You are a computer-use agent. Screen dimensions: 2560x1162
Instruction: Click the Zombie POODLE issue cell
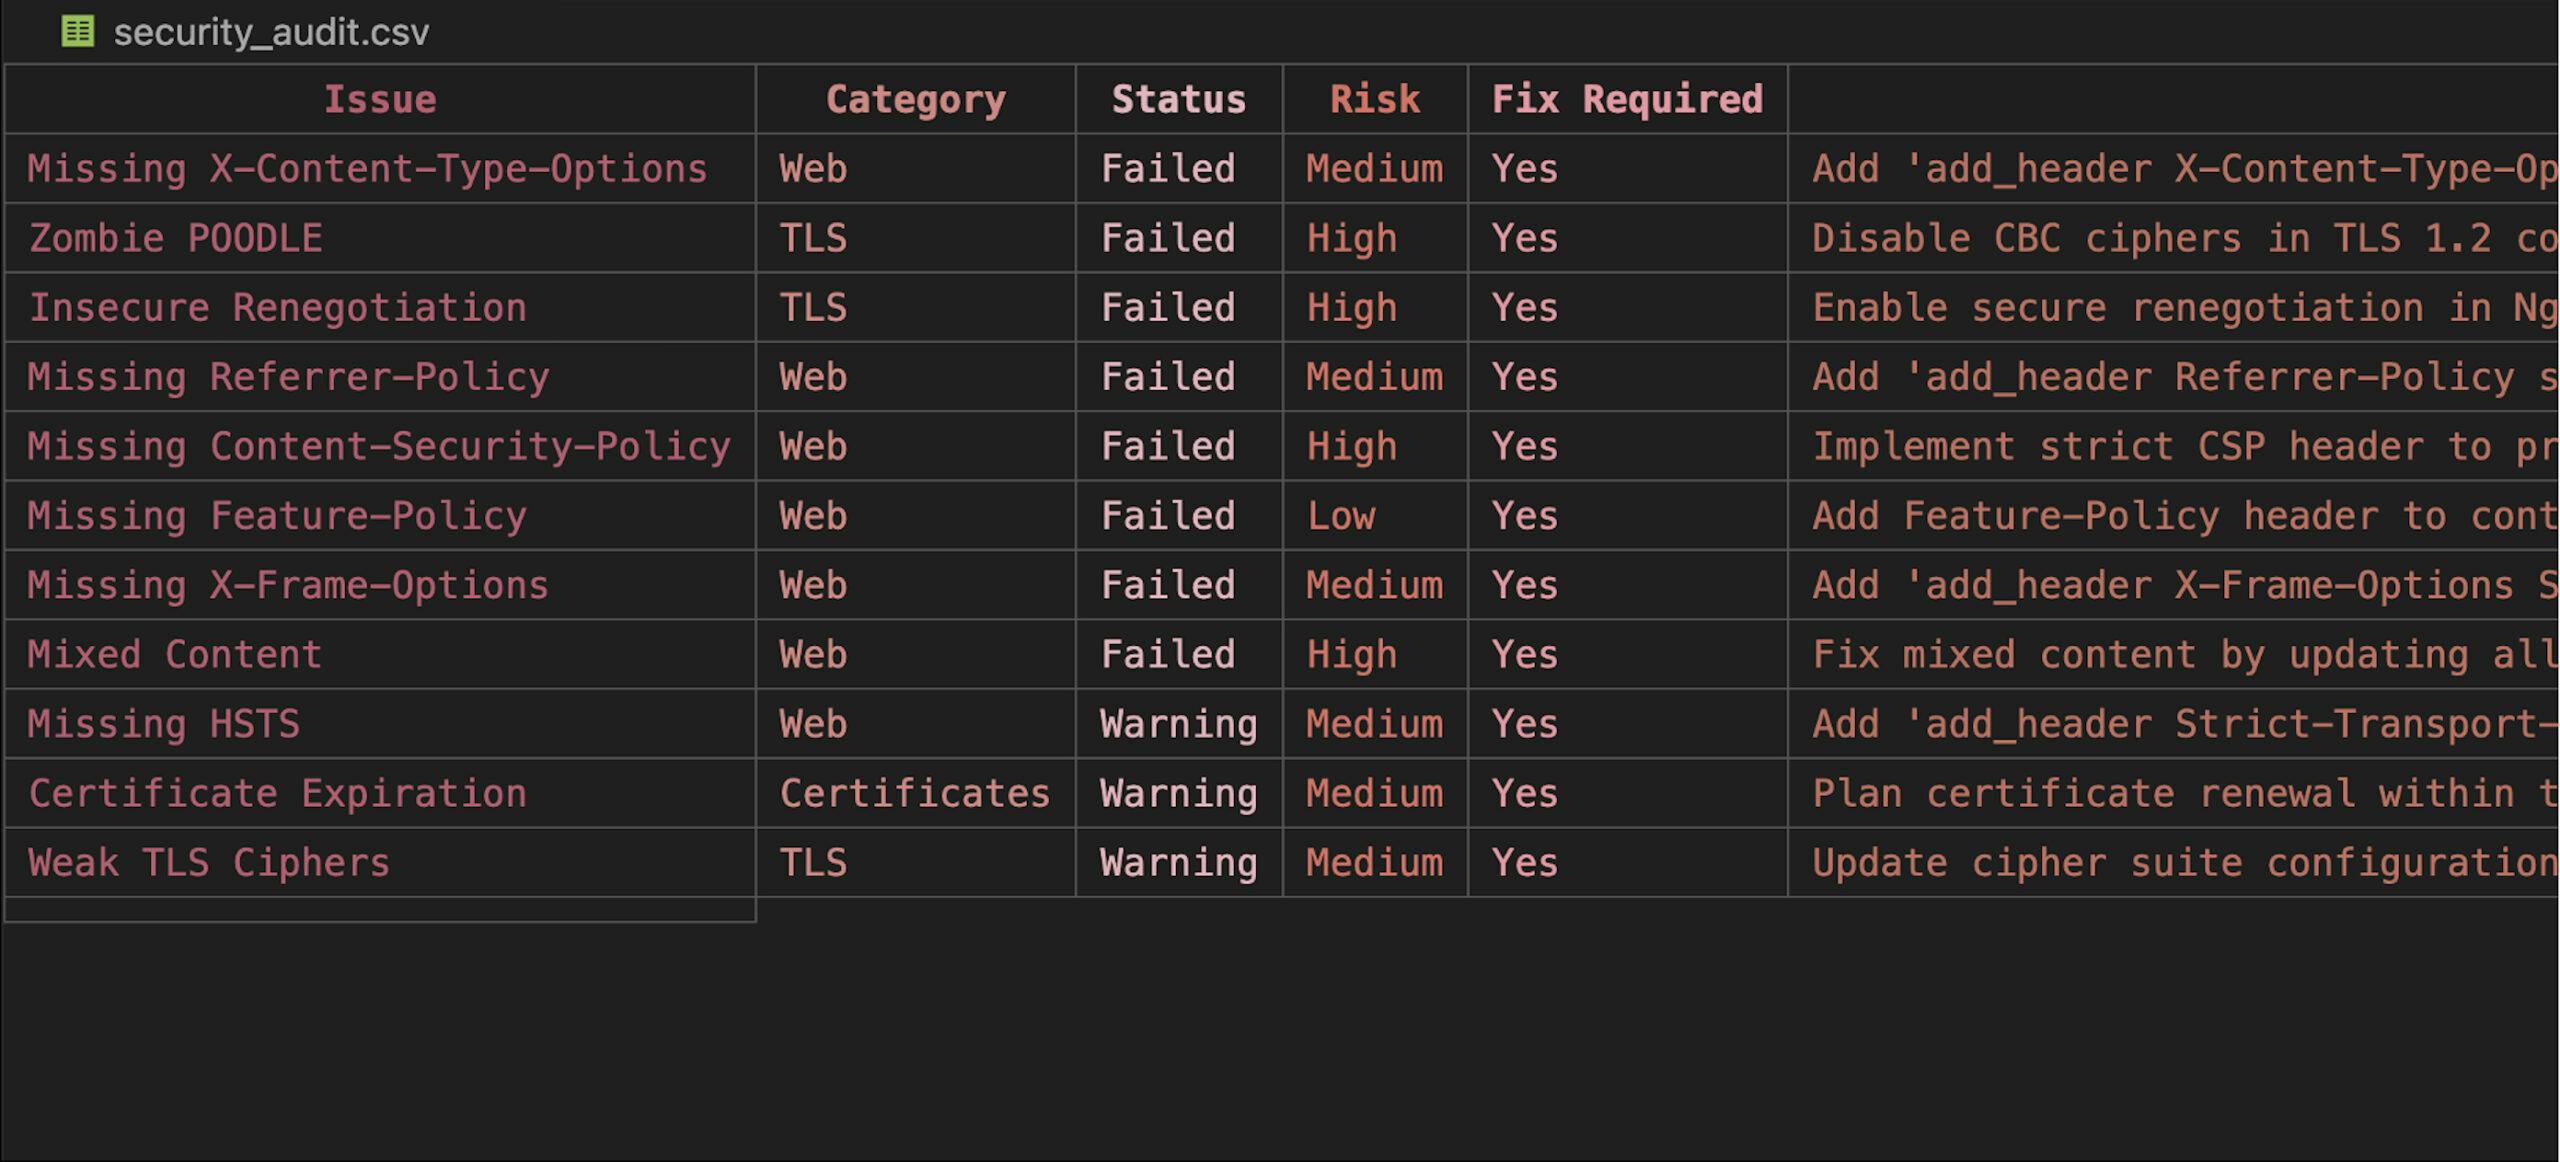pyautogui.click(x=176, y=238)
